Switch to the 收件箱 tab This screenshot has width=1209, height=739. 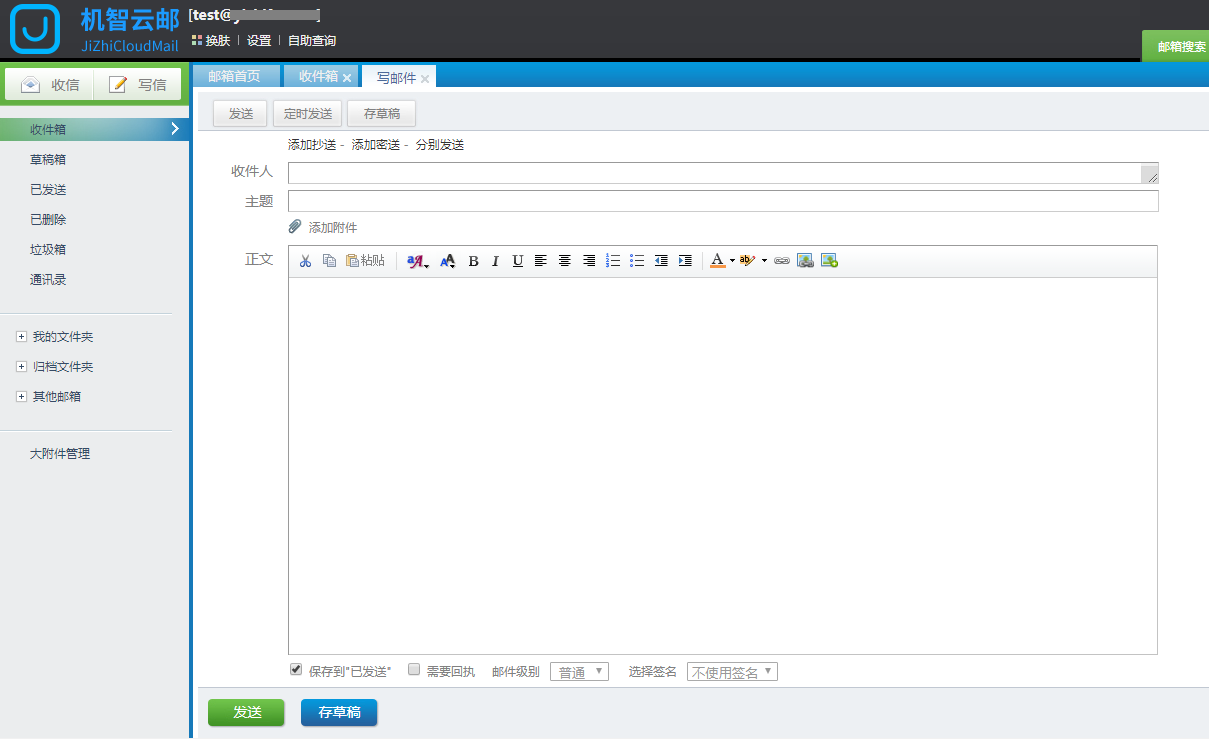coord(318,77)
